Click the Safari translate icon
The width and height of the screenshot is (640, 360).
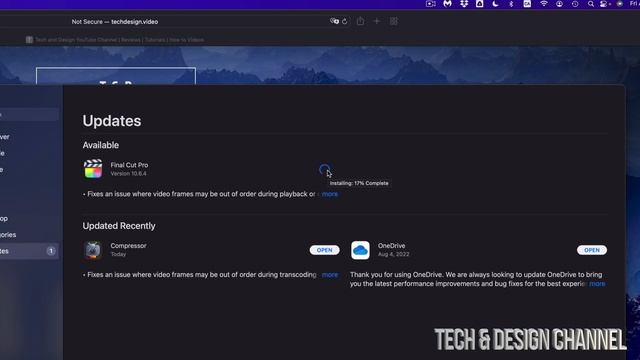click(x=334, y=21)
